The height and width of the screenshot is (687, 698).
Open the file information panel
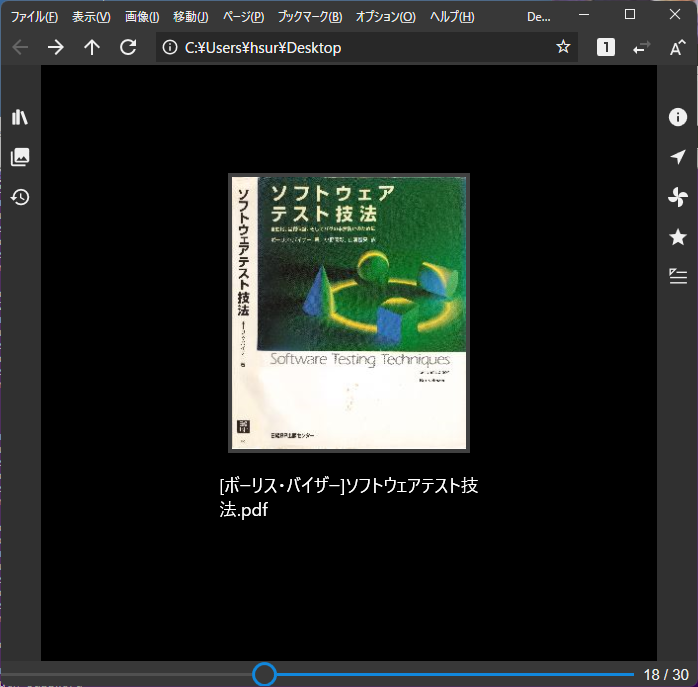678,117
